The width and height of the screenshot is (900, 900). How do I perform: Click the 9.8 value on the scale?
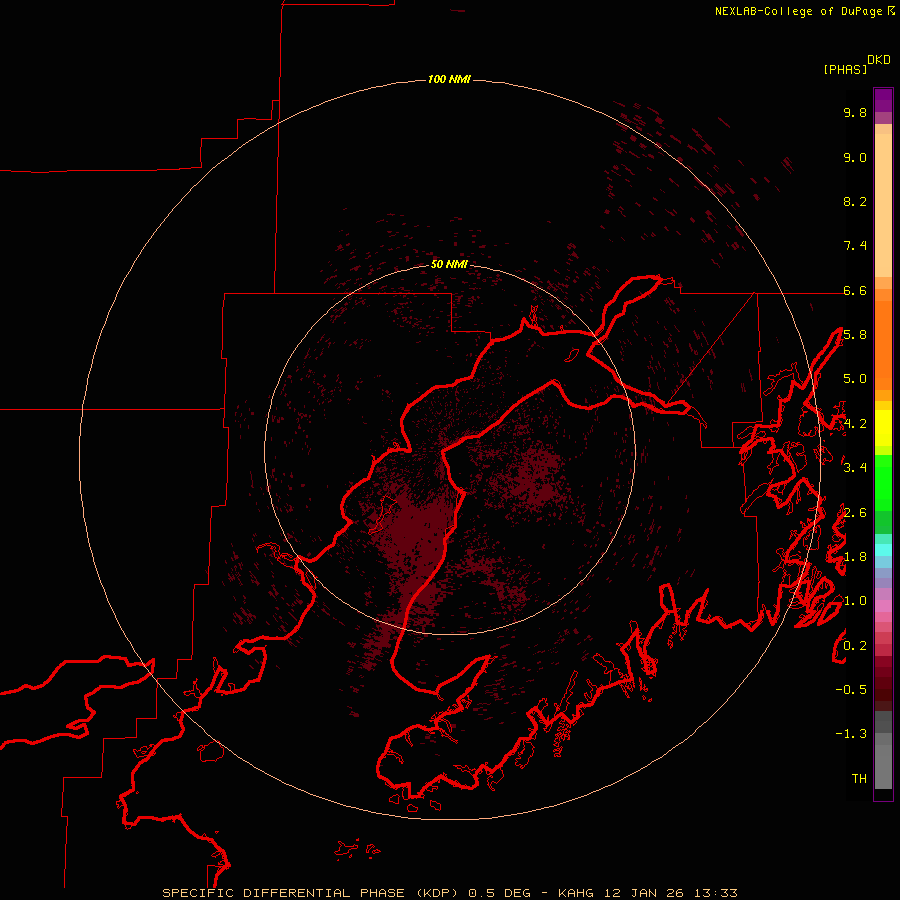[x=855, y=112]
